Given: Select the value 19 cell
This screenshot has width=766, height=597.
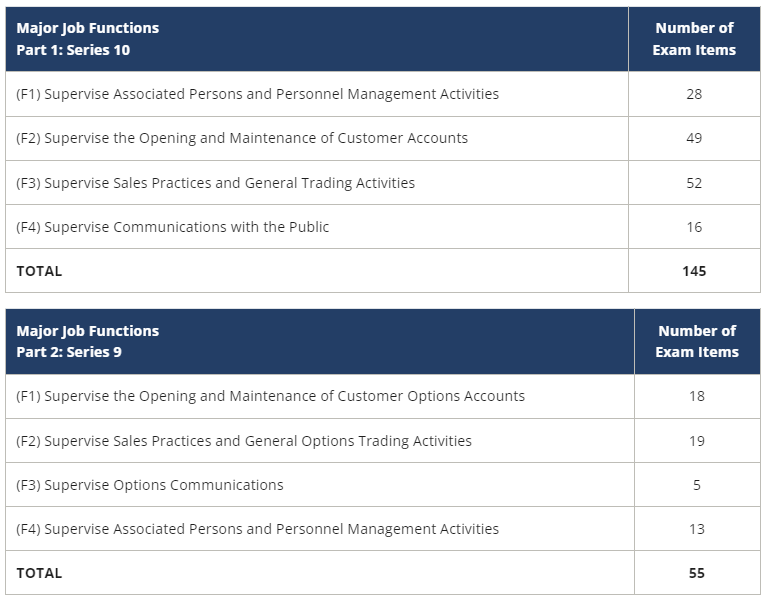Looking at the screenshot, I should (697, 441).
